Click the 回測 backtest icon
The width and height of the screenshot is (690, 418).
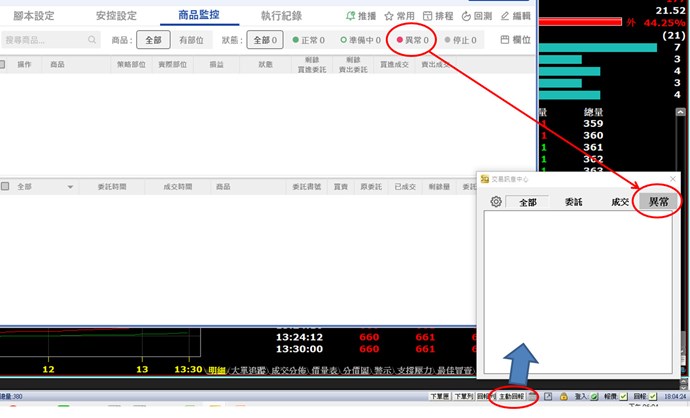466,16
